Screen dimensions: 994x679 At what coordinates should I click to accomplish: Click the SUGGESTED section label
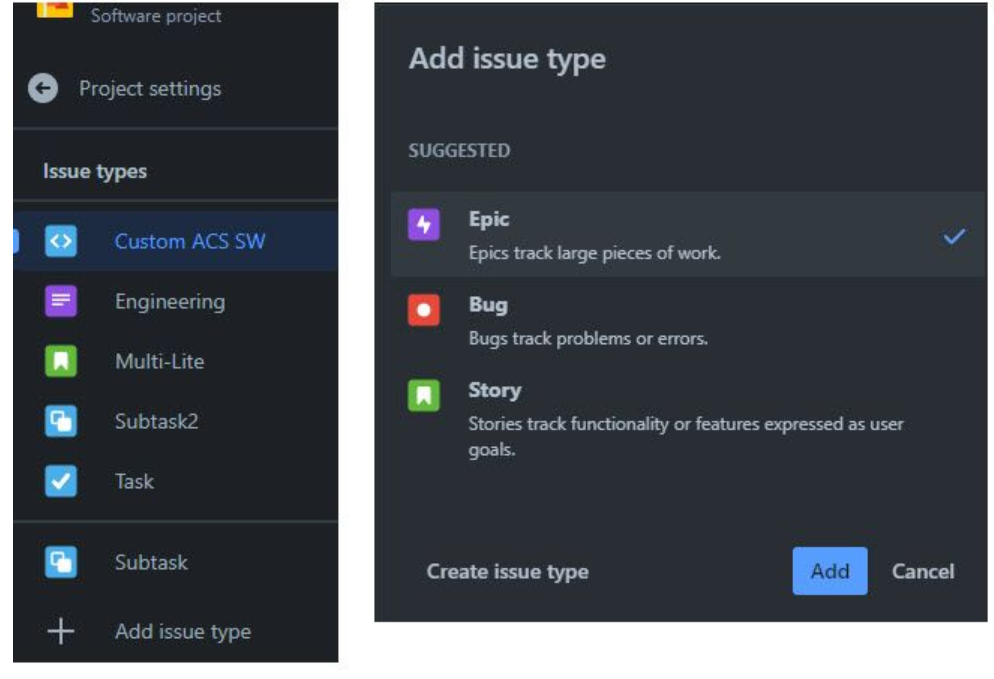[x=459, y=151]
